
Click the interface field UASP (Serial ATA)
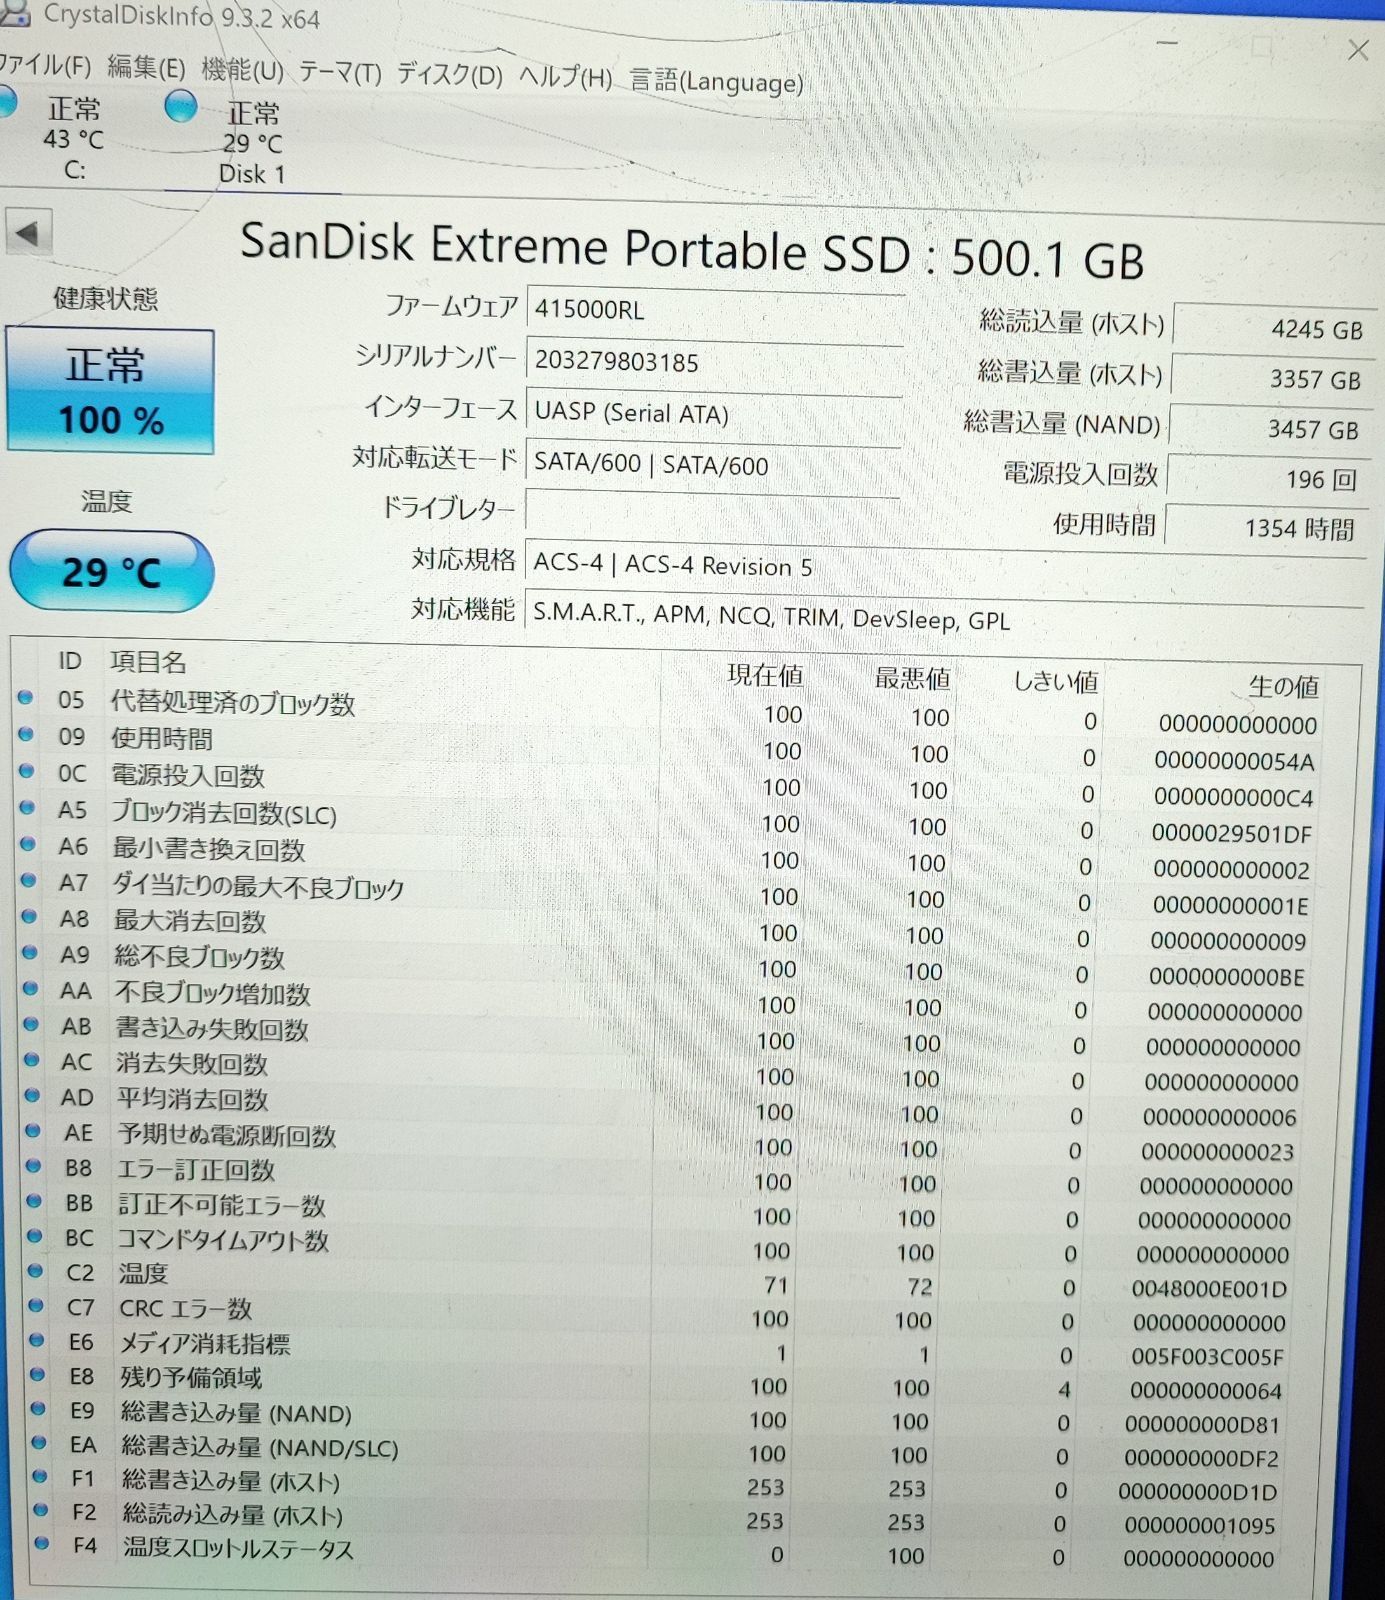[x=713, y=413]
